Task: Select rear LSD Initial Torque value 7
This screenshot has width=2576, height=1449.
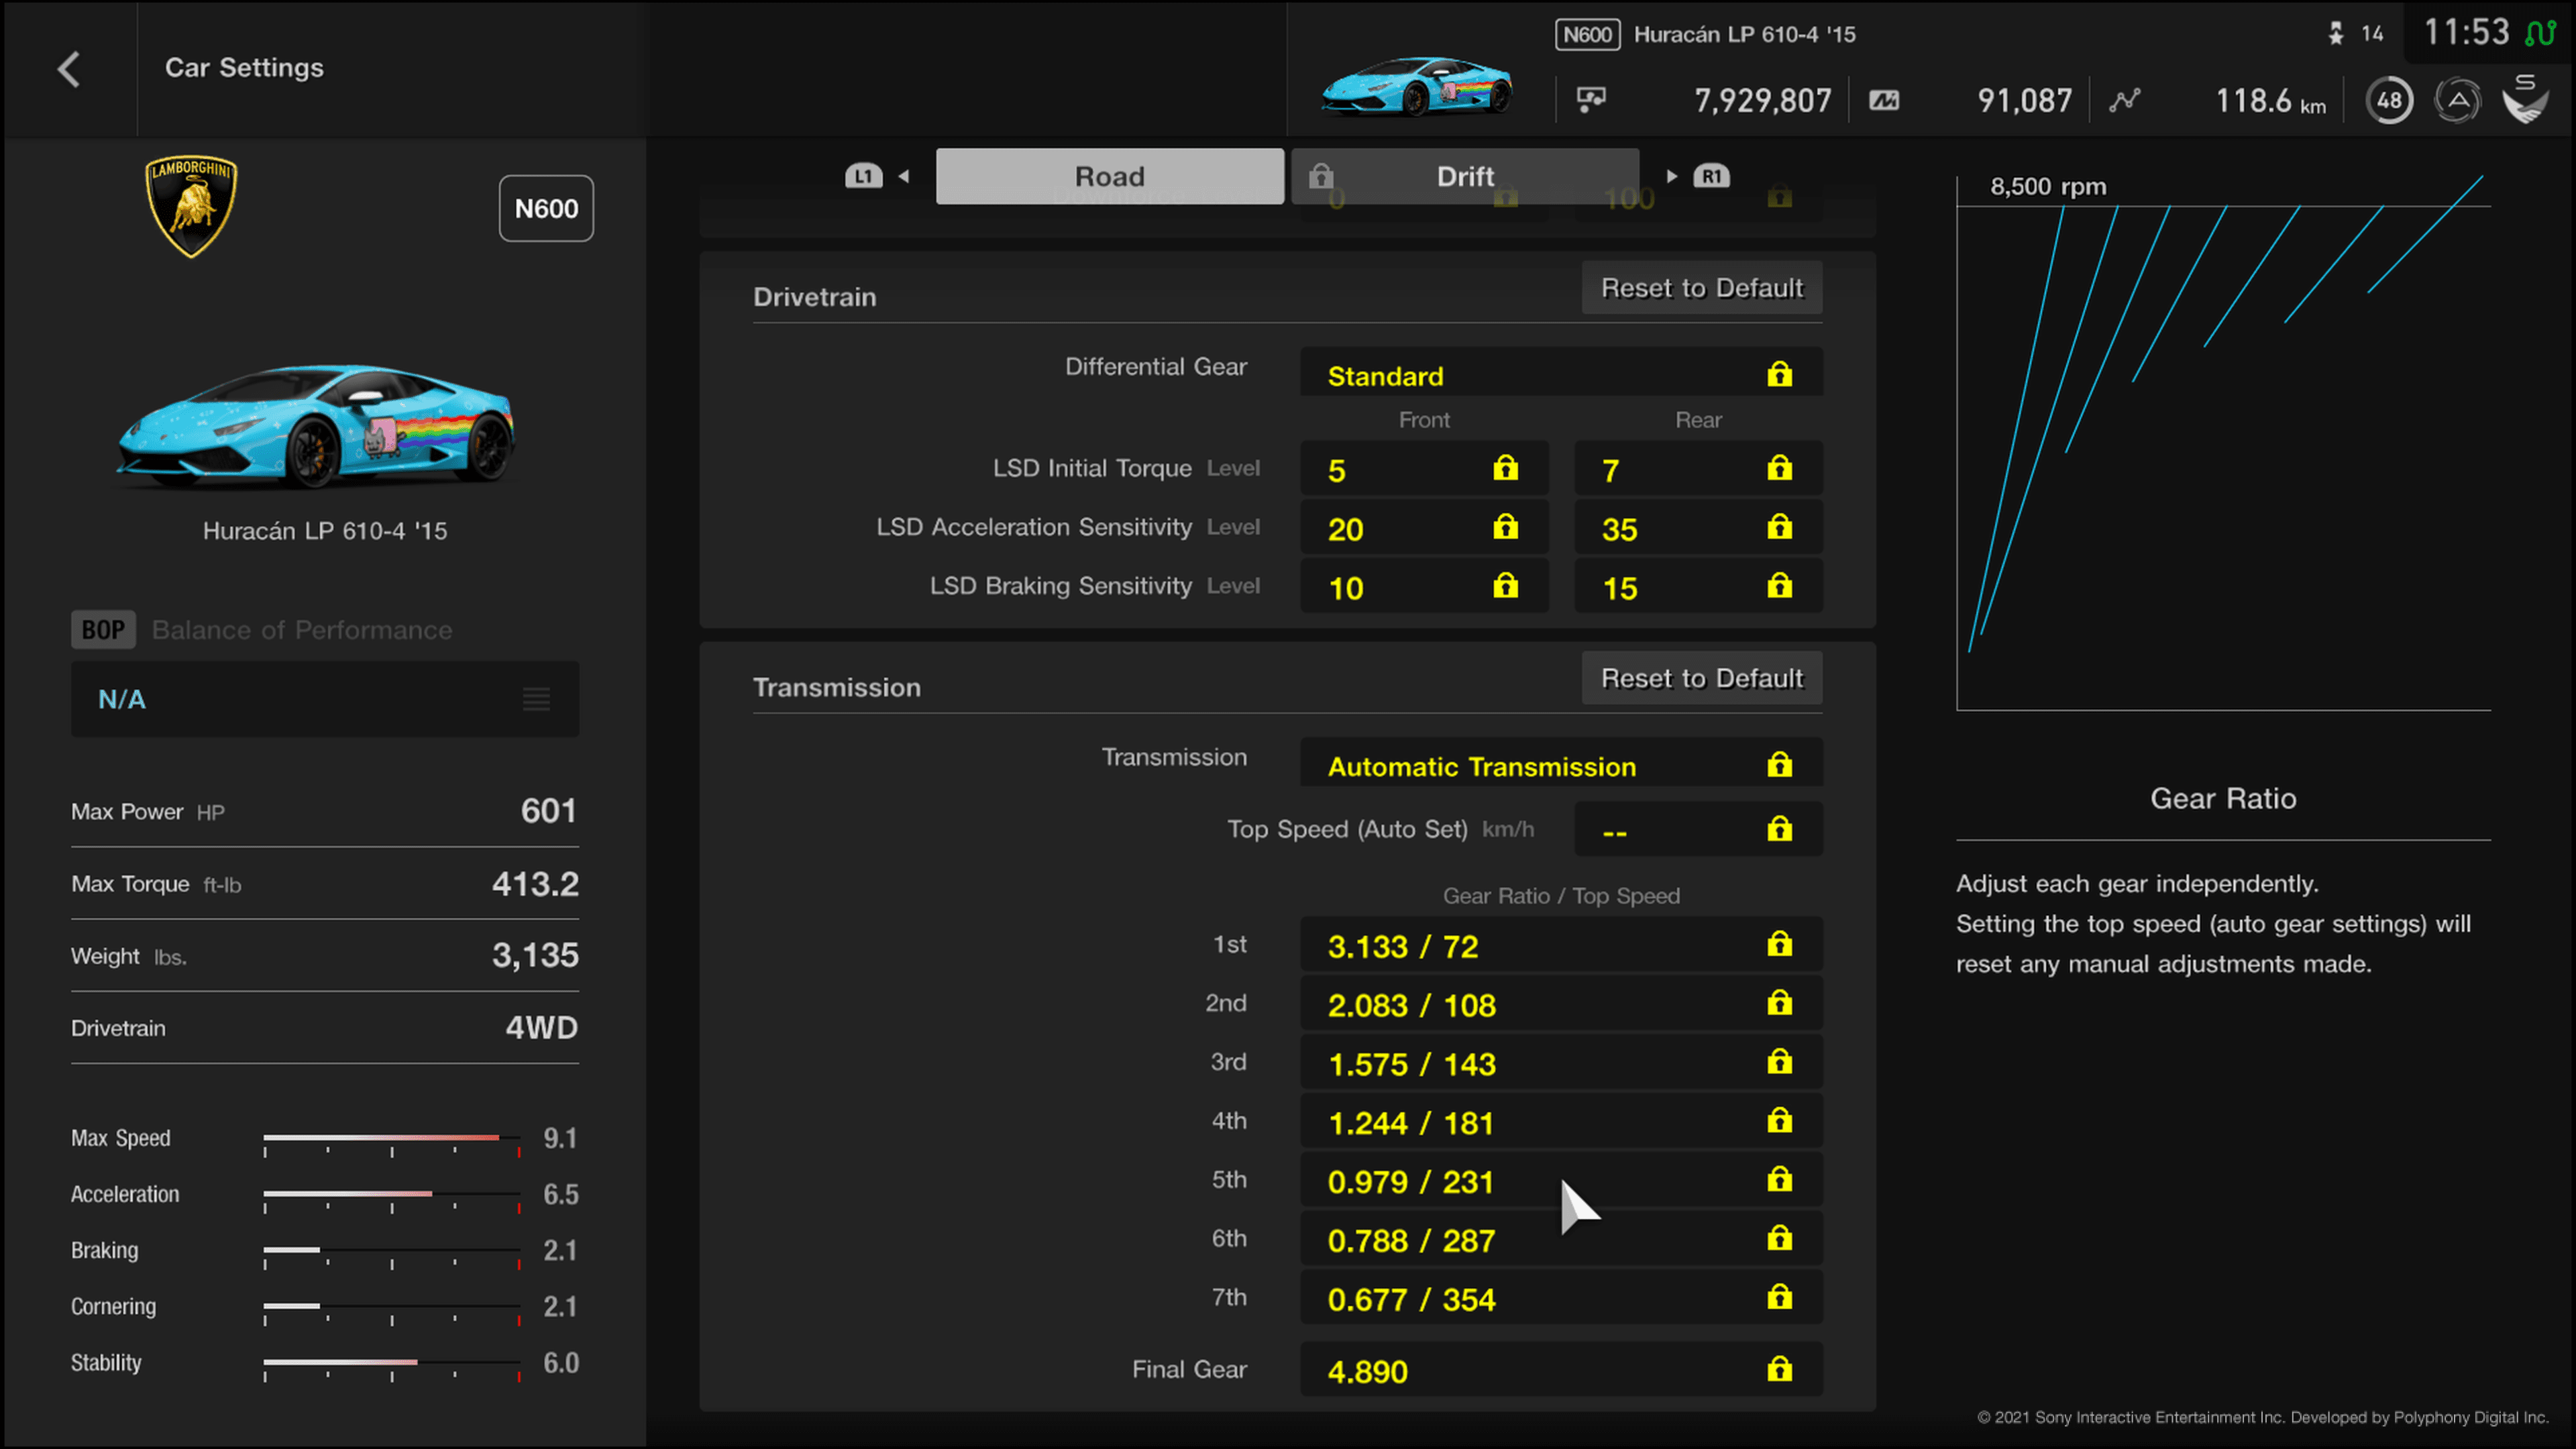Action: coord(1698,468)
